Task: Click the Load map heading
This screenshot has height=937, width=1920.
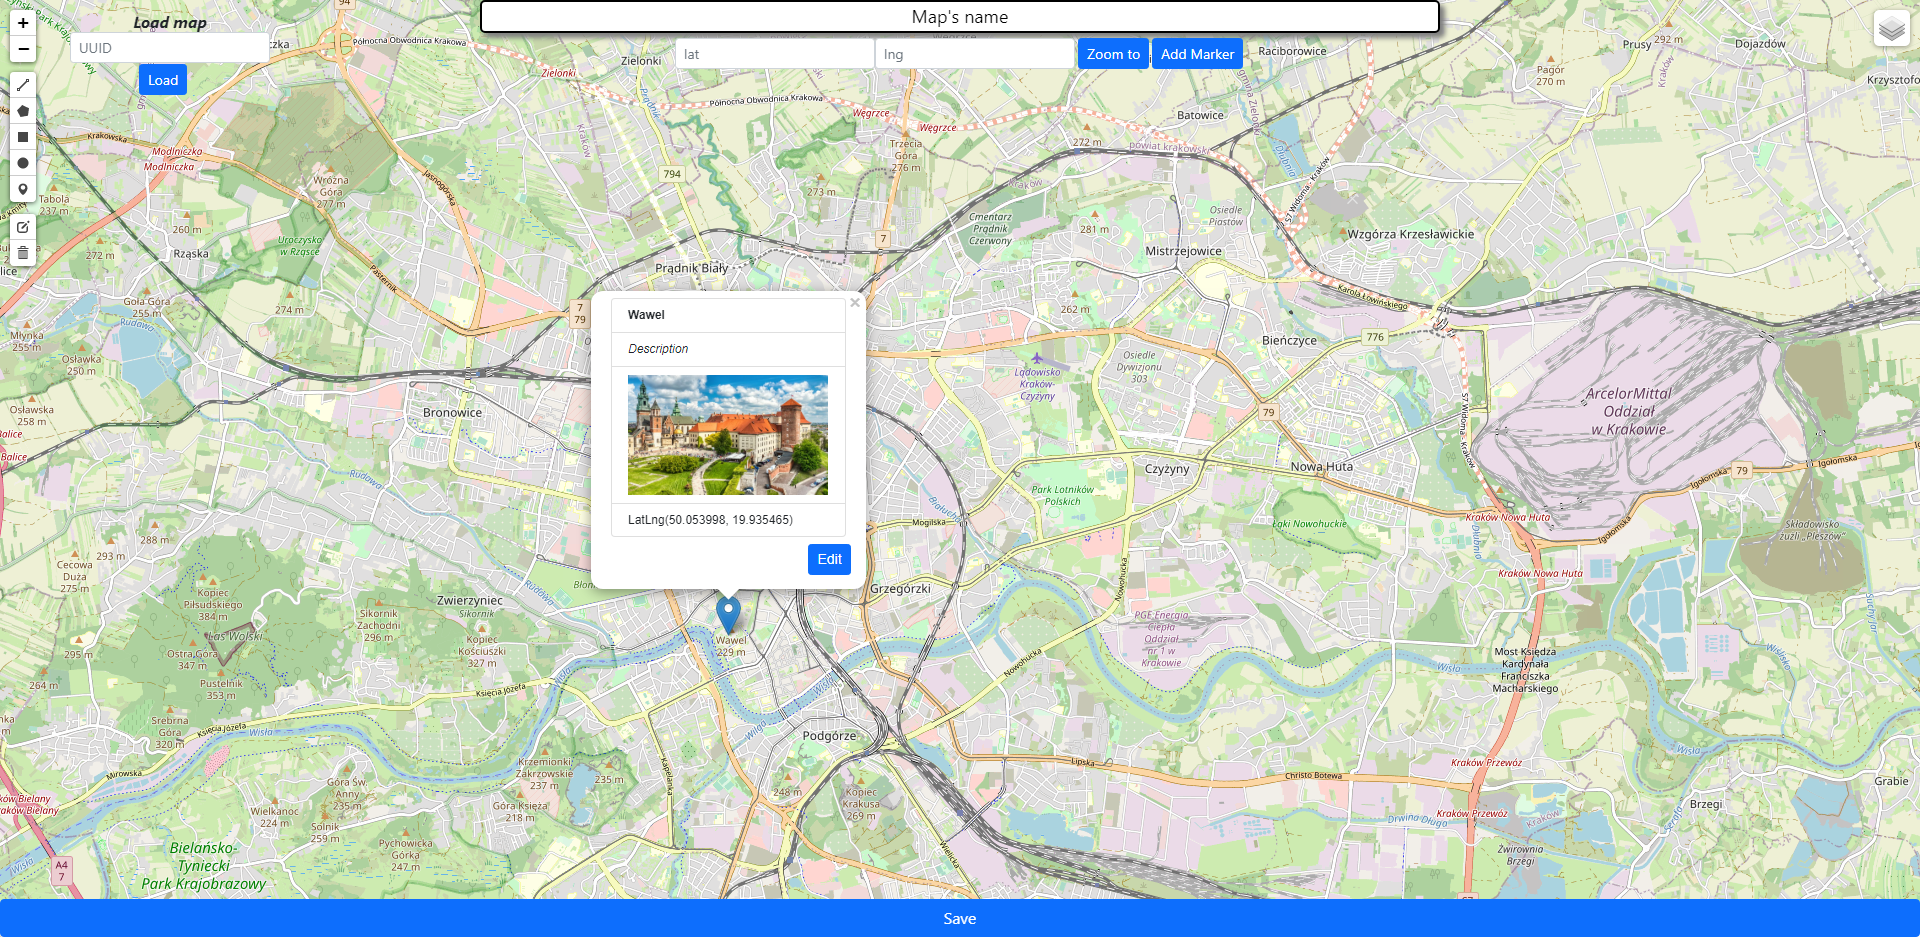Action: (x=170, y=22)
